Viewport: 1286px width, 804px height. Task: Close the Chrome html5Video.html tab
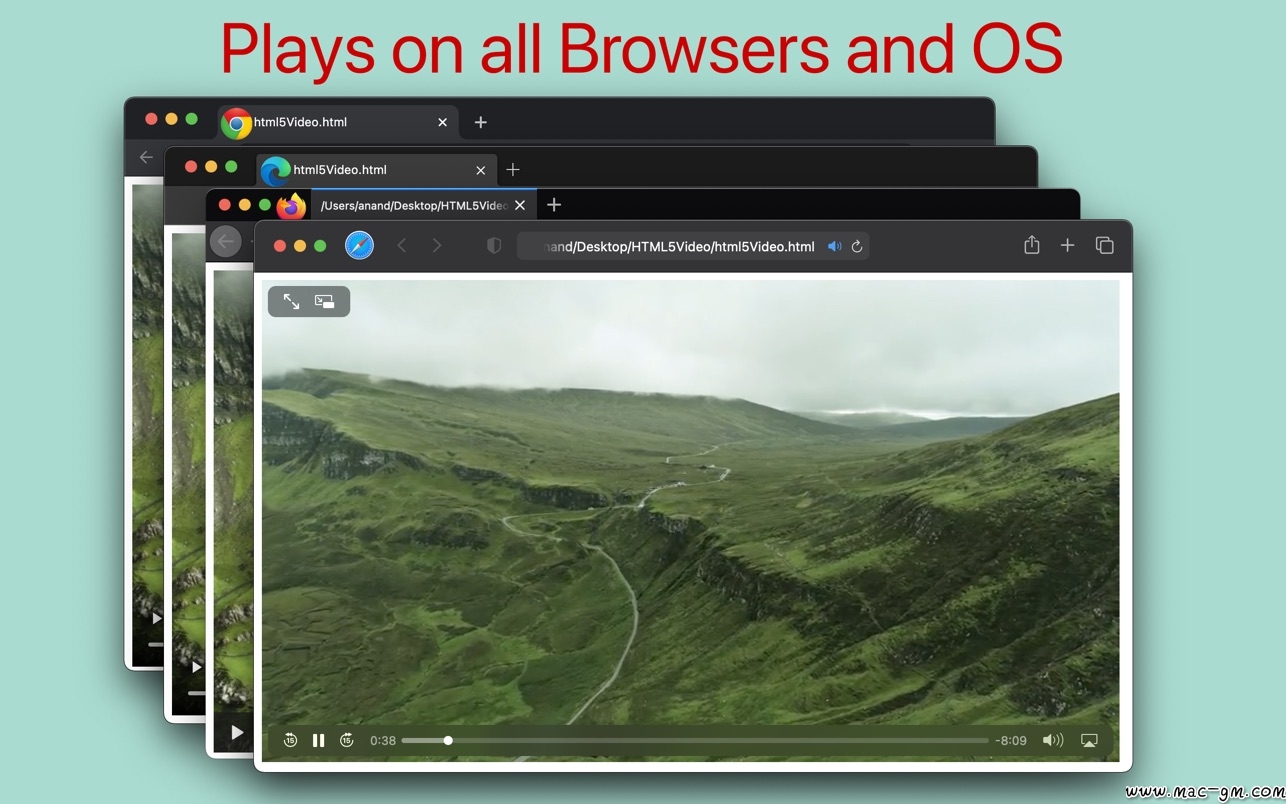(443, 122)
